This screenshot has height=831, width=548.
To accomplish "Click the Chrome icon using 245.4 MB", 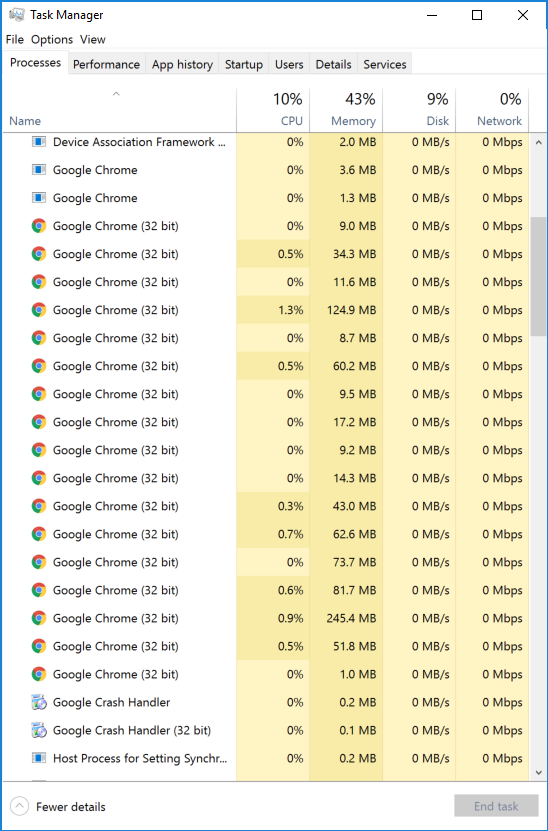I will tap(39, 618).
